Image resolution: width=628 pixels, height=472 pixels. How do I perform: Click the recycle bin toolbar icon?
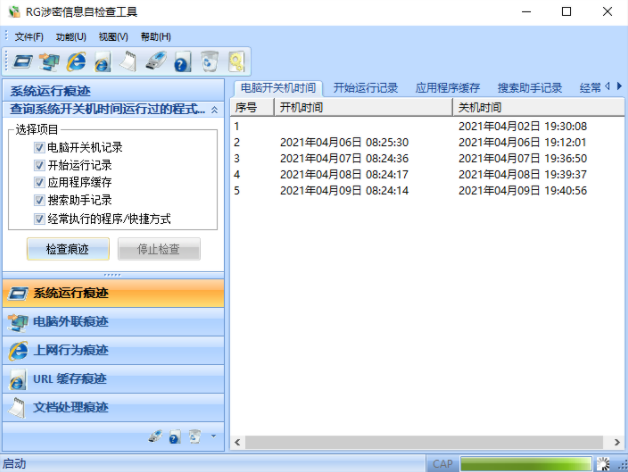208,62
